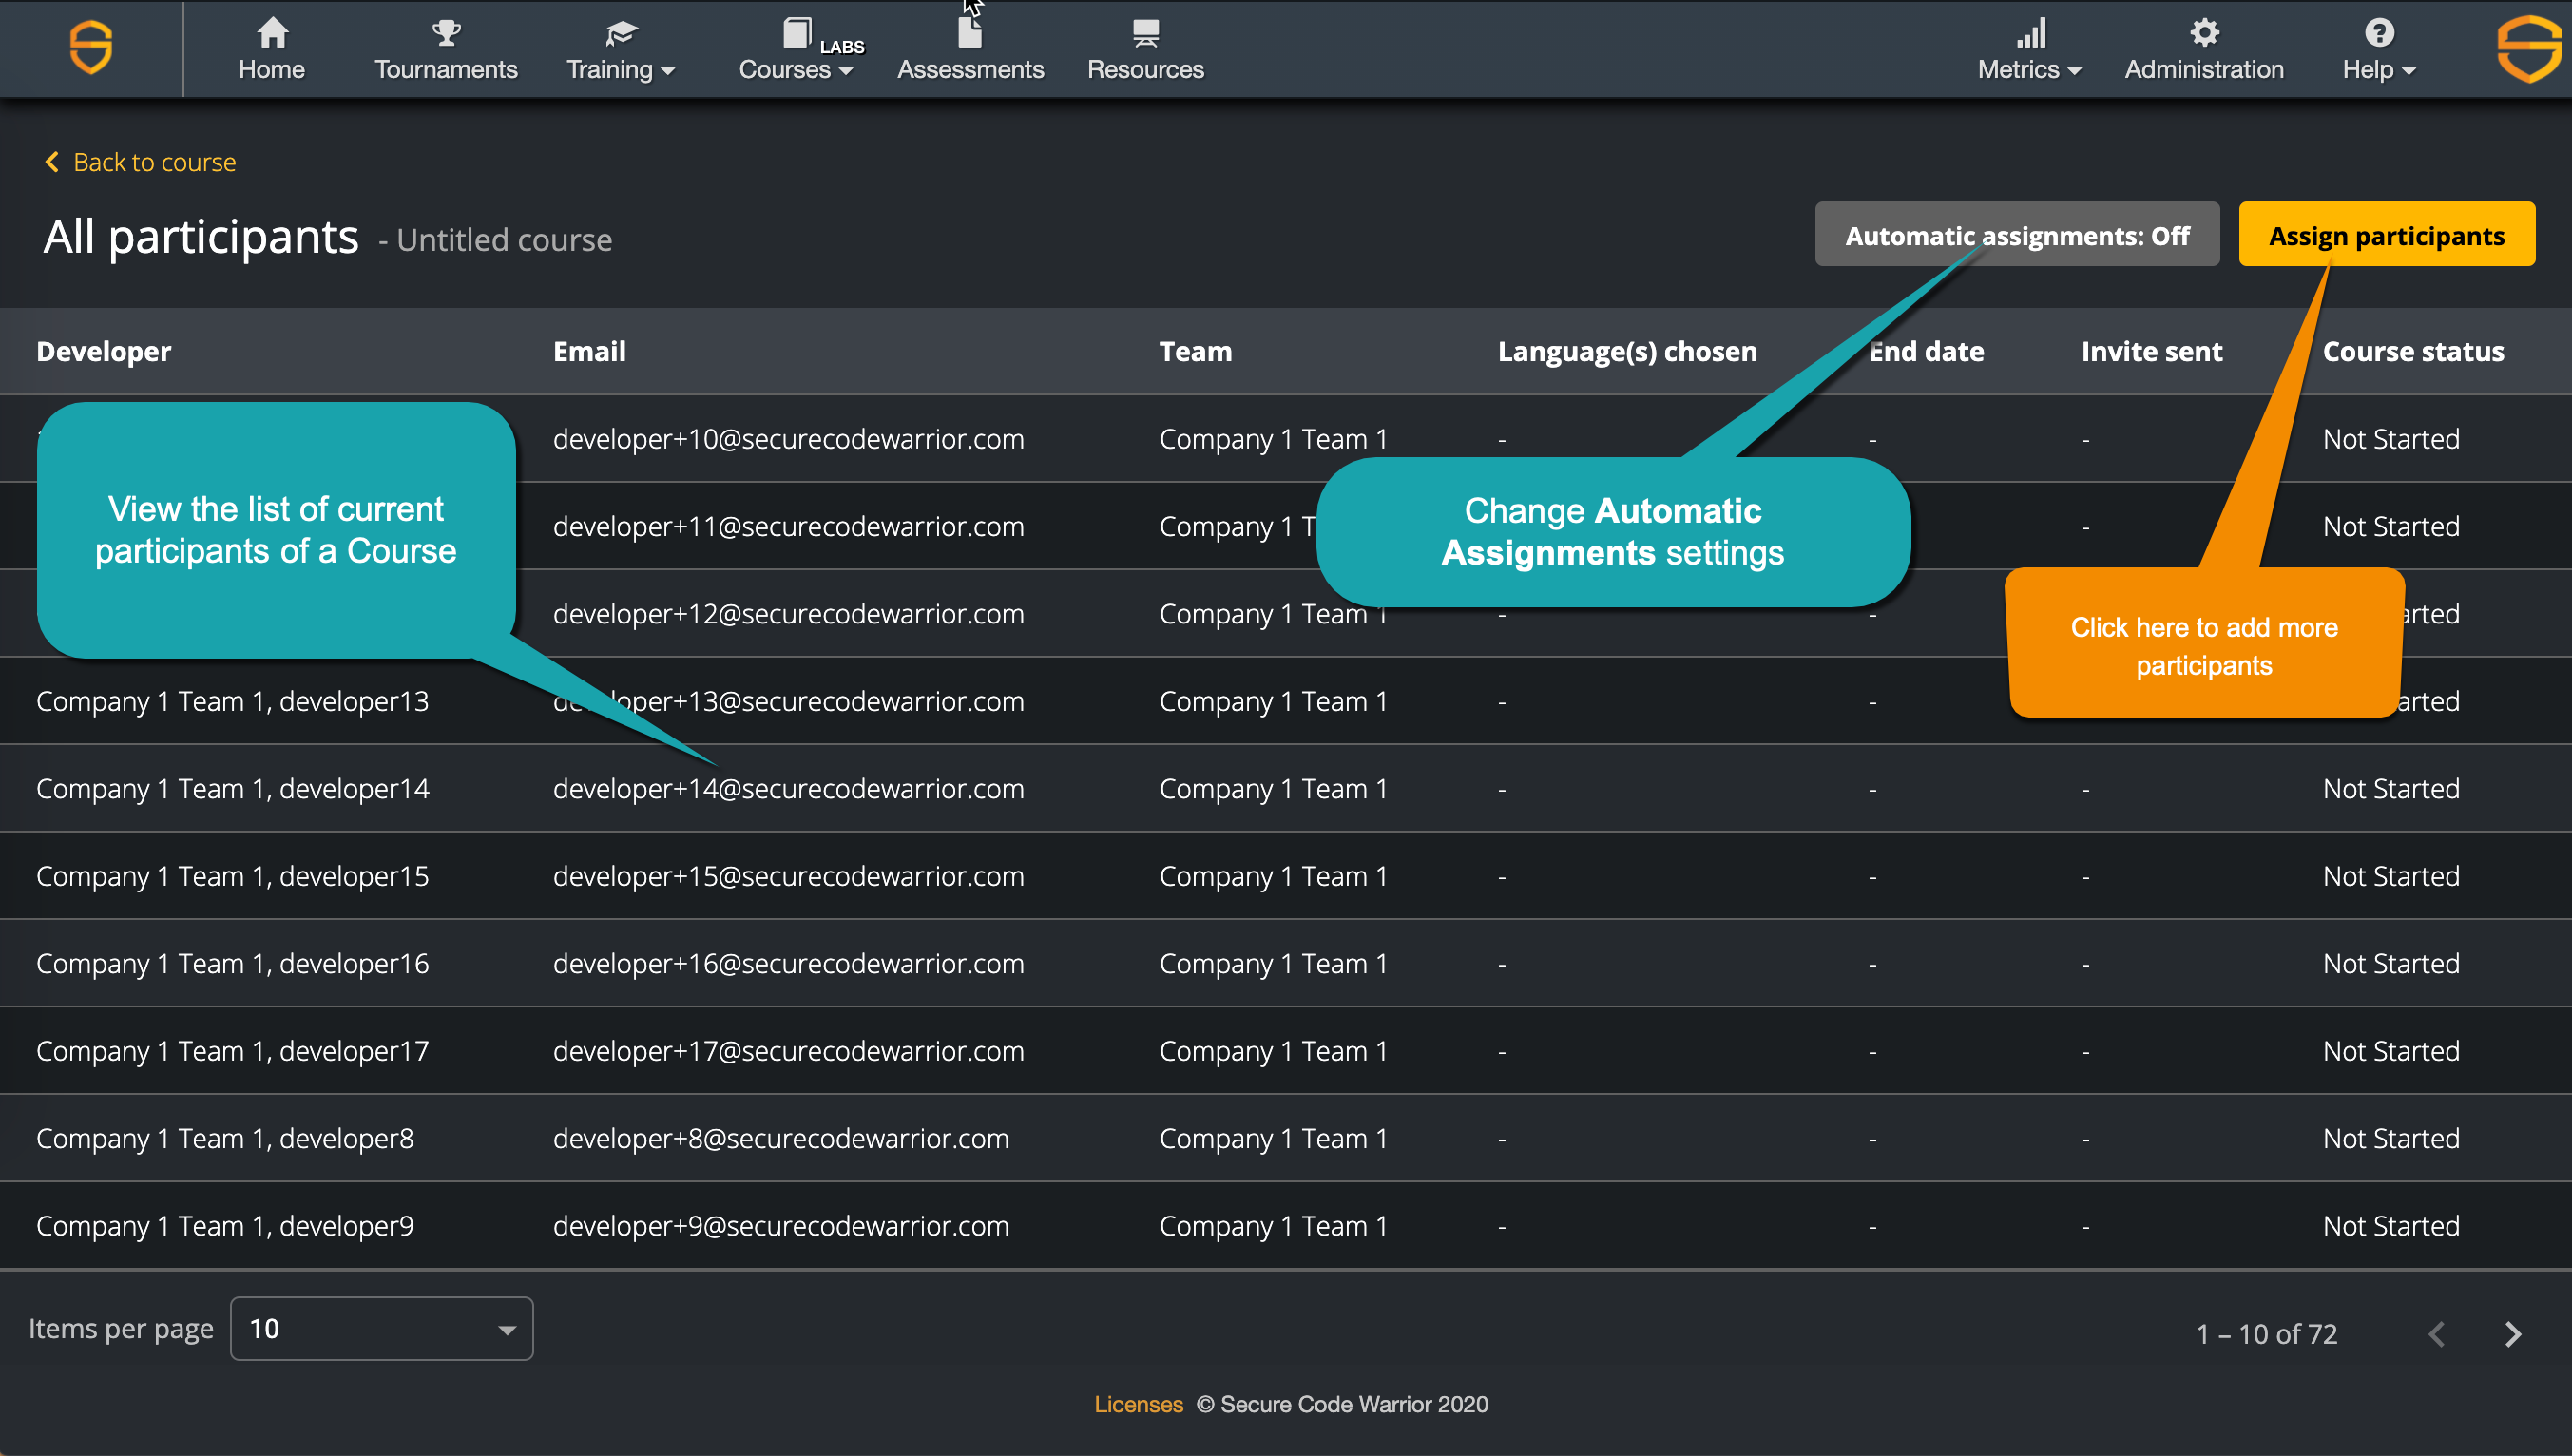This screenshot has width=2572, height=1456.
Task: Open the Licenses link in footer
Action: (1138, 1403)
